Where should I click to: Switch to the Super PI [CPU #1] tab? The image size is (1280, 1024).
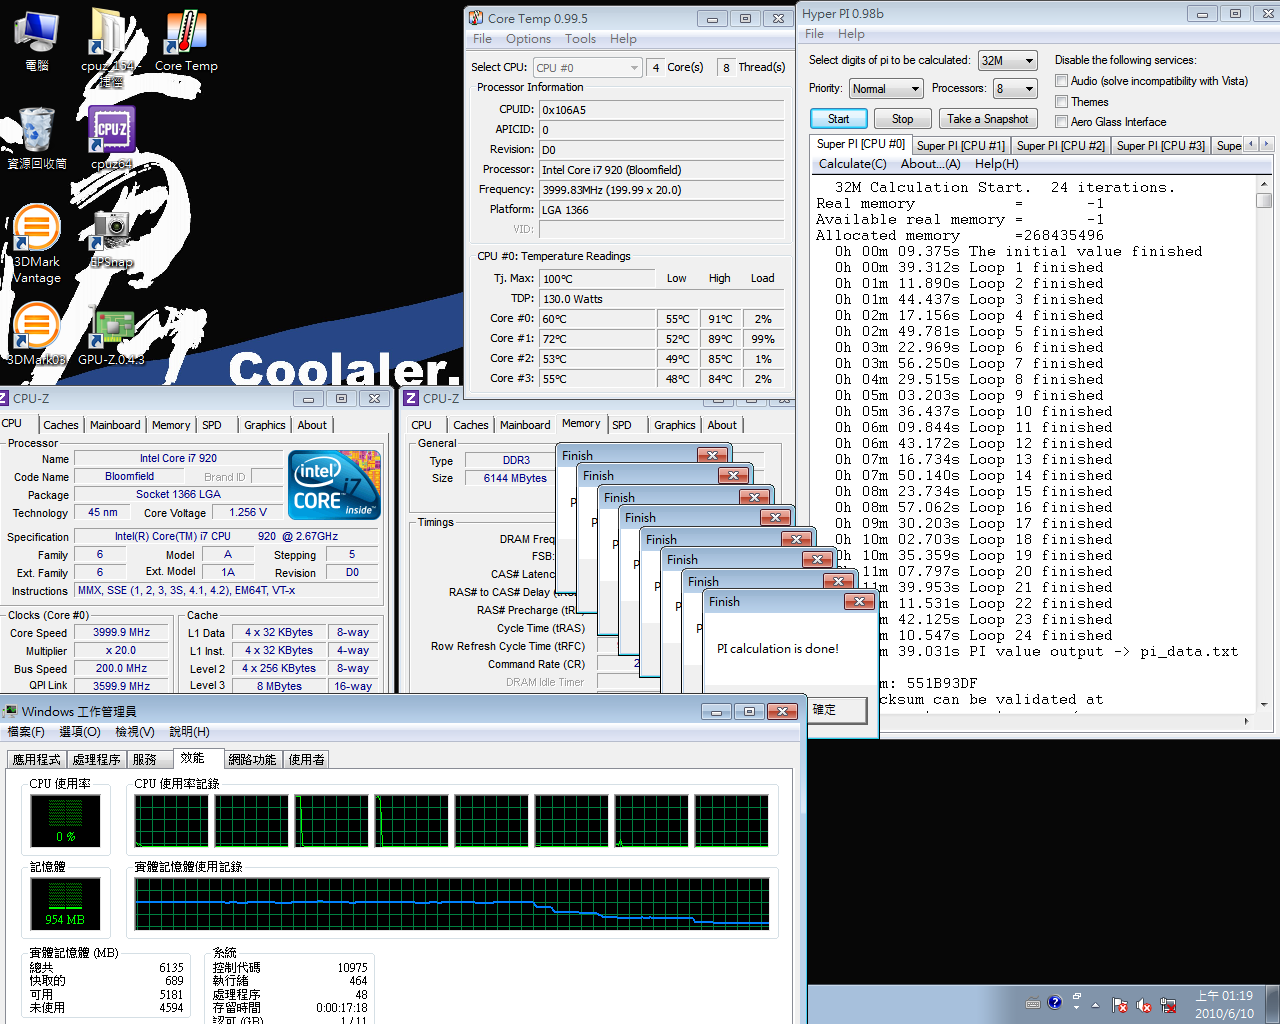tap(961, 146)
